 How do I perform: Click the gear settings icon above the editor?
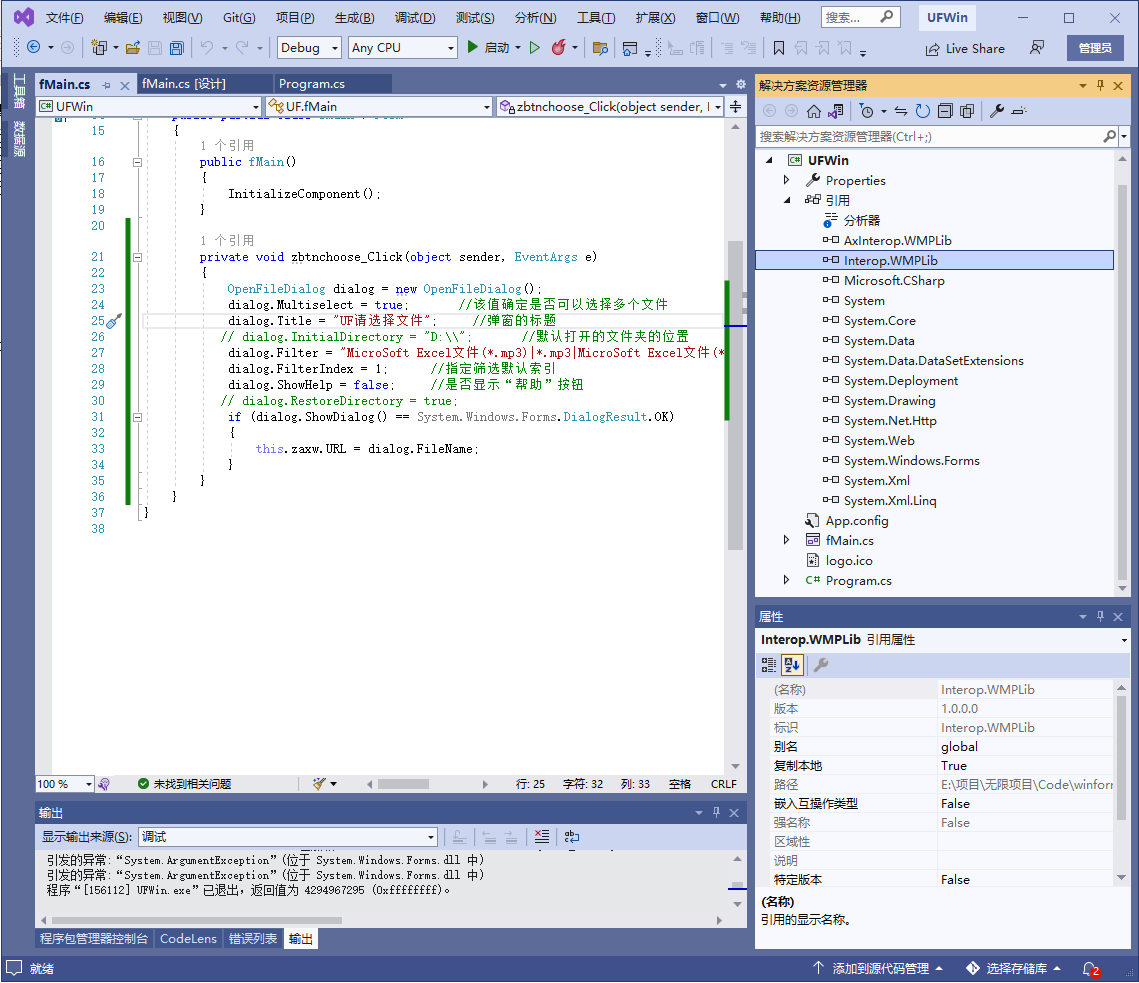point(741,84)
